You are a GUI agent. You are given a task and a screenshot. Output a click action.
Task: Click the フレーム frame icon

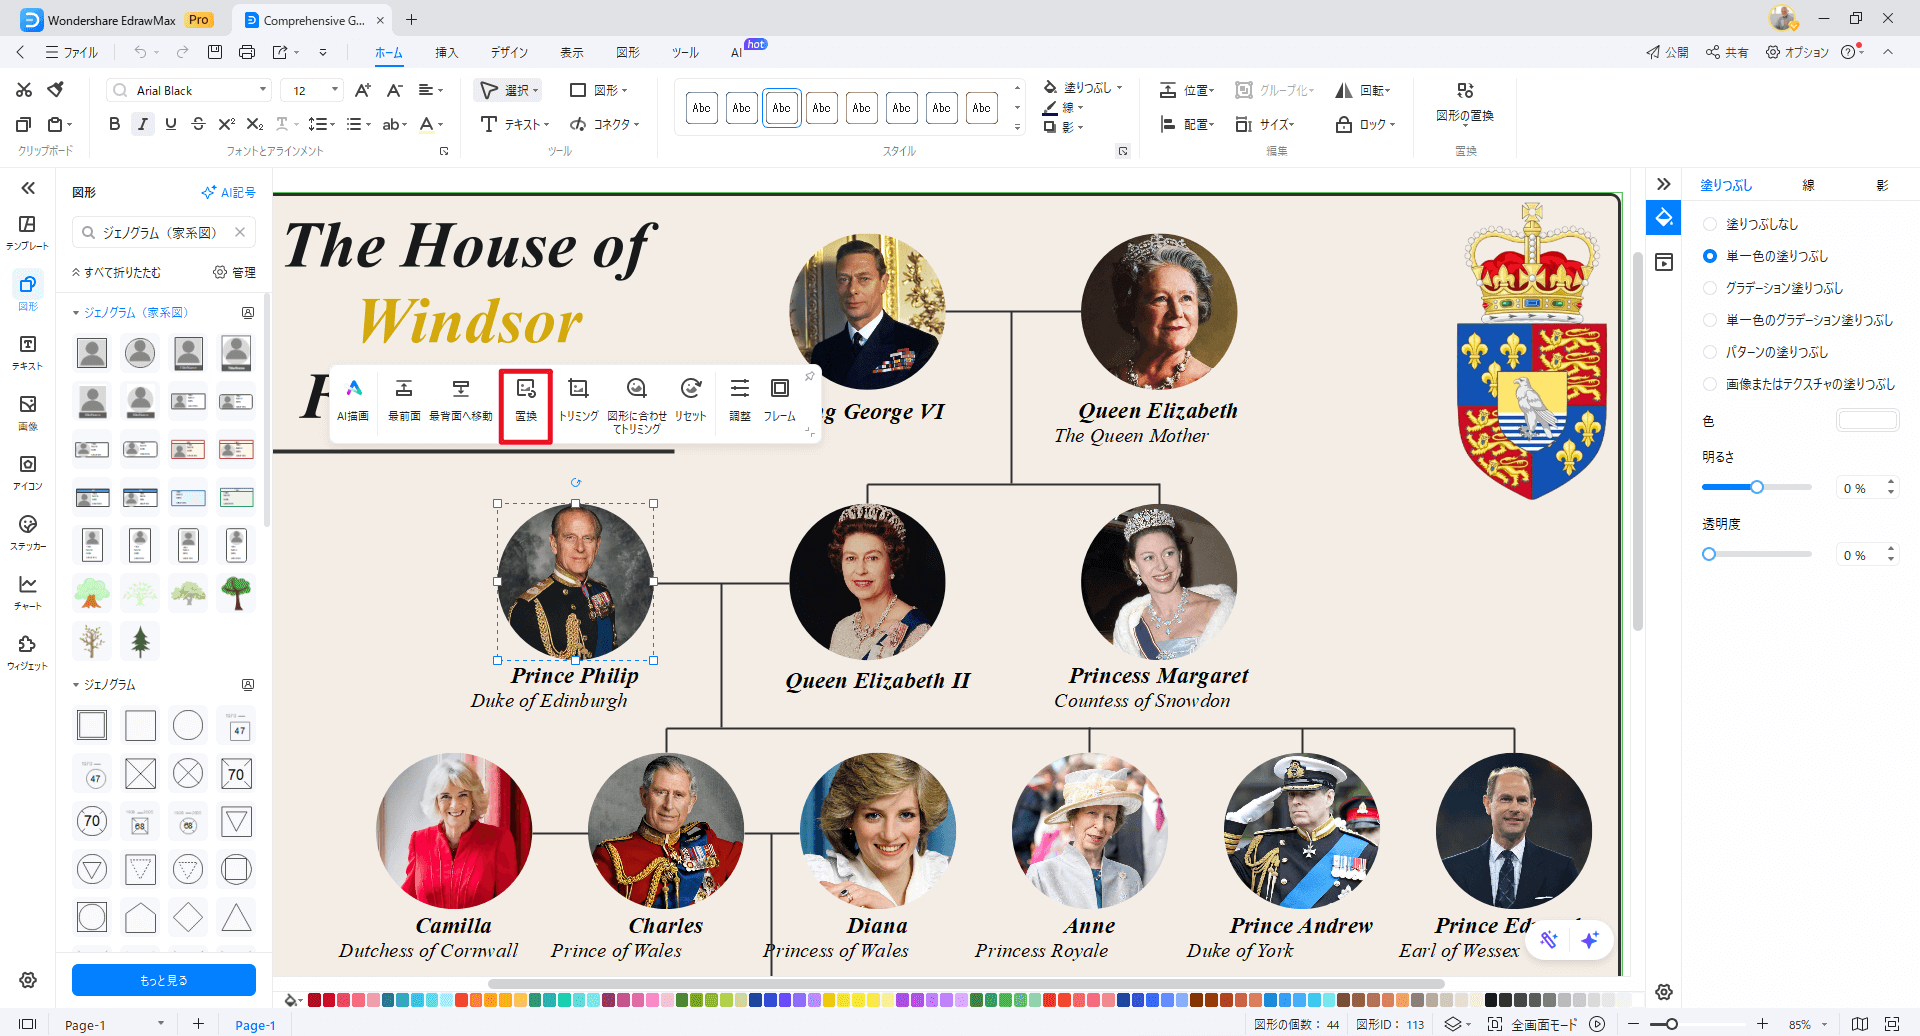(x=780, y=399)
